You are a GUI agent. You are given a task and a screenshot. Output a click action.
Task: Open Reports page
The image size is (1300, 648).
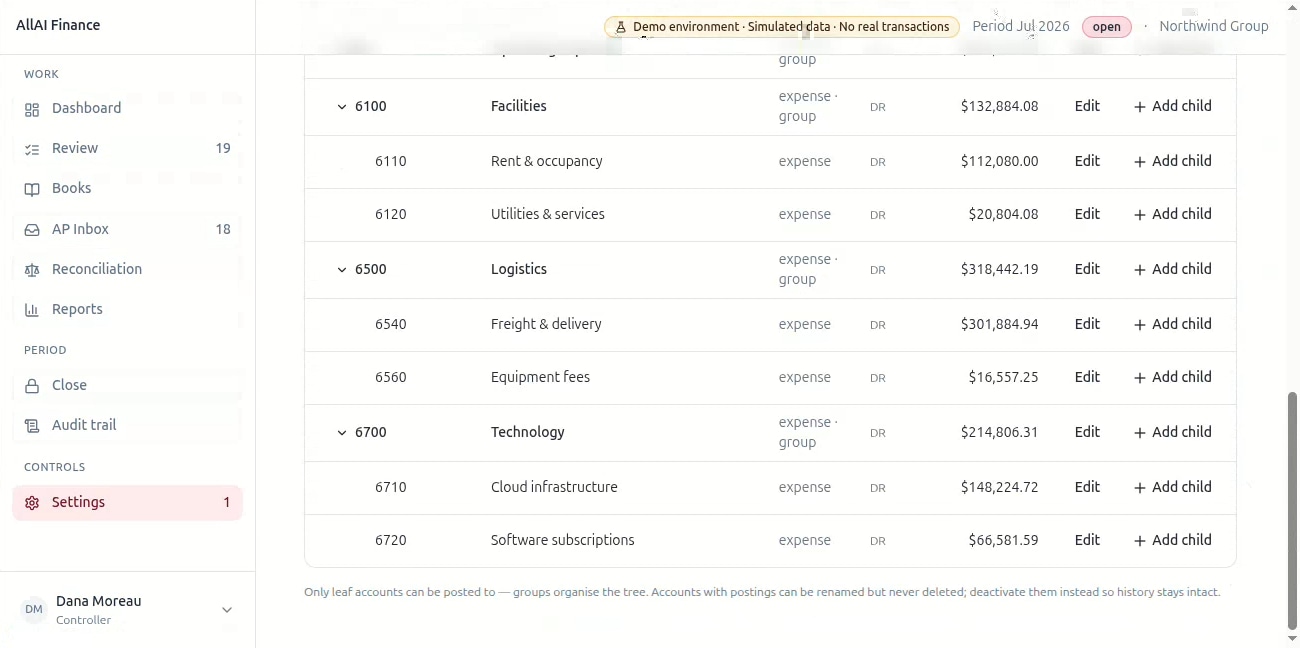tap(127, 309)
